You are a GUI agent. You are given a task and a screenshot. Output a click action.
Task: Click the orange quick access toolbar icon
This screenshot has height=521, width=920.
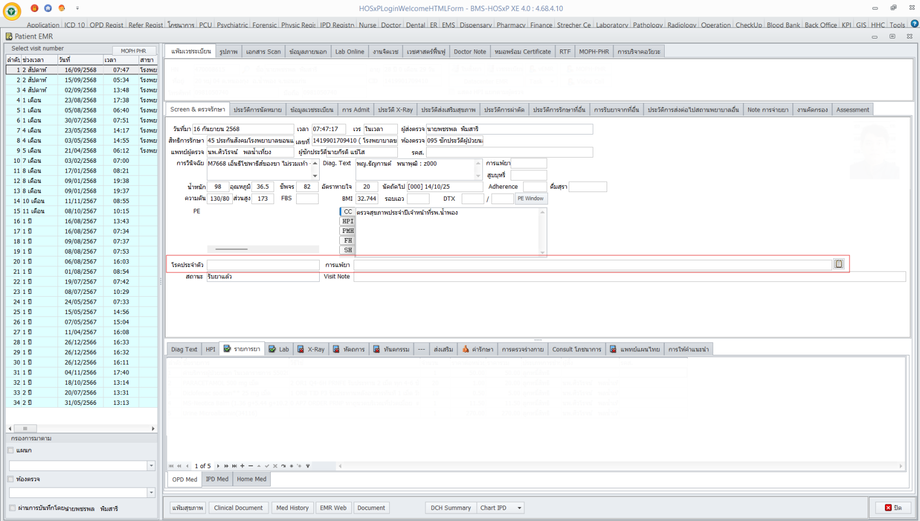point(62,8)
